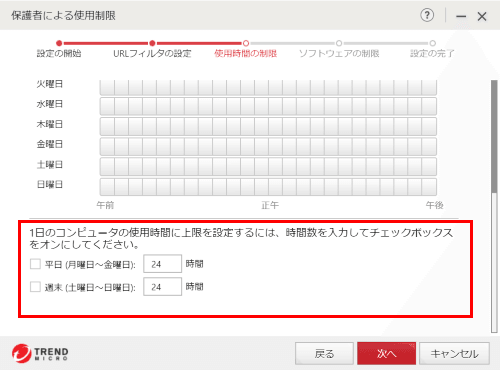Click the 戻る back button
The height and width of the screenshot is (370, 500).
tap(324, 353)
